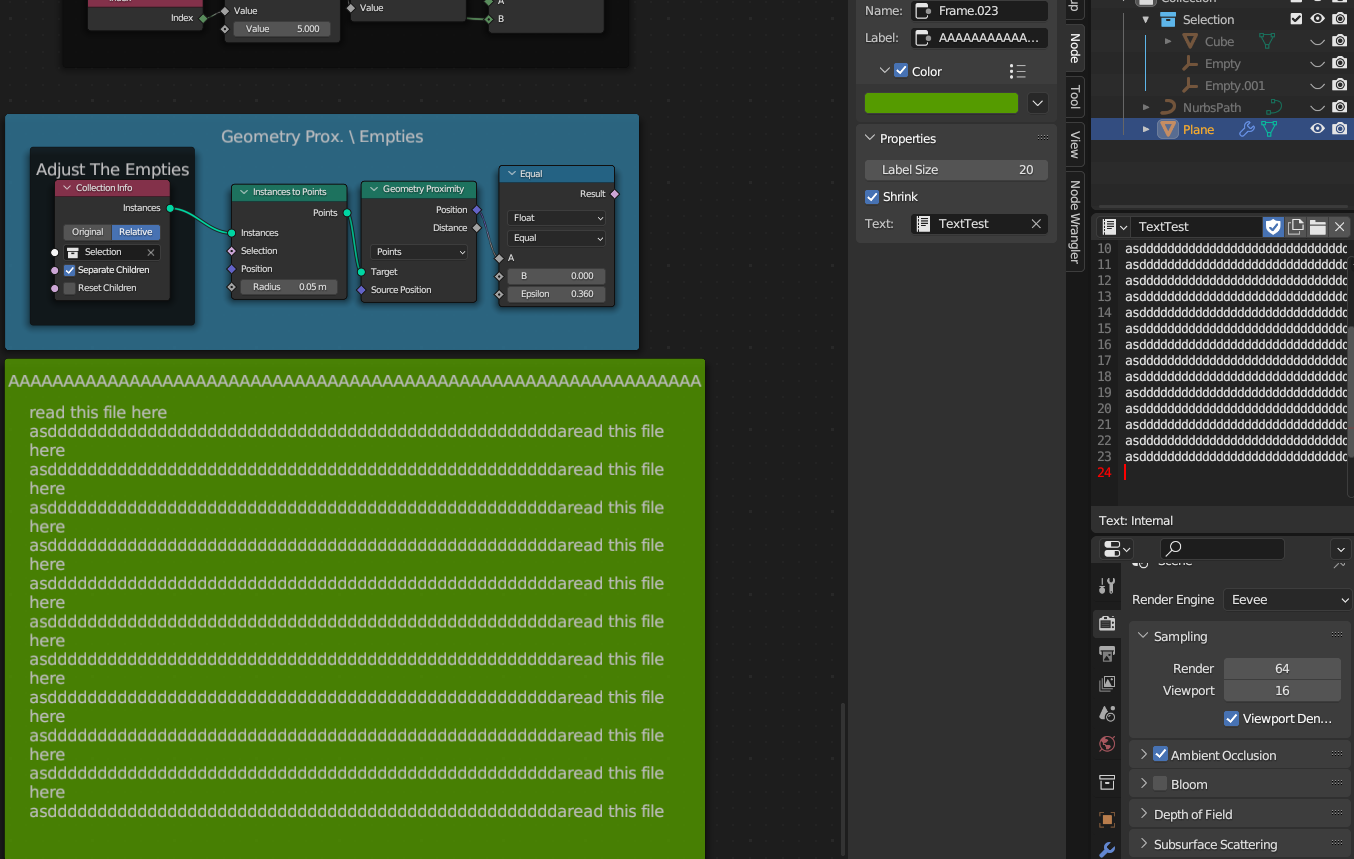Switch to the View sidebar tab

point(1075,144)
